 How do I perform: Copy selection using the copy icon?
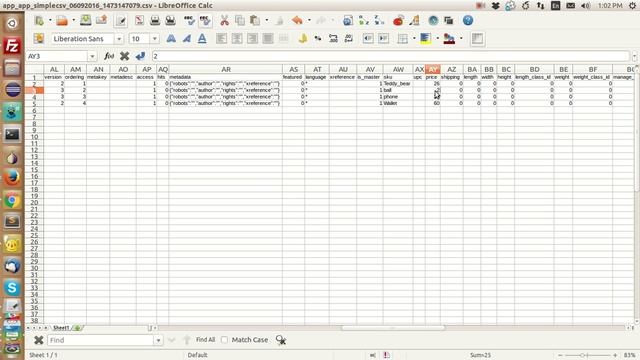(240, 20)
